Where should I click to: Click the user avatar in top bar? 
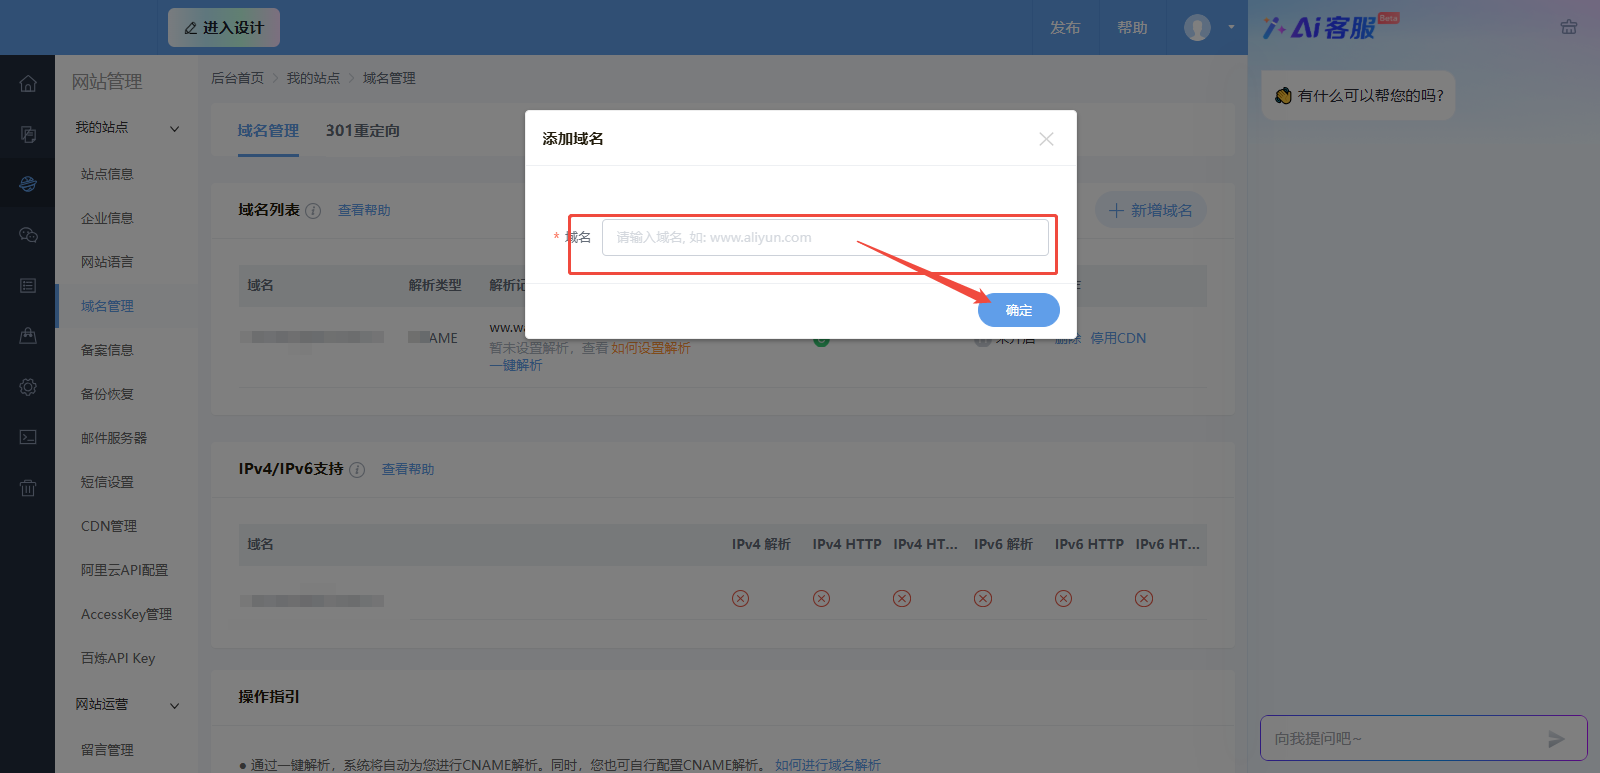[x=1197, y=28]
